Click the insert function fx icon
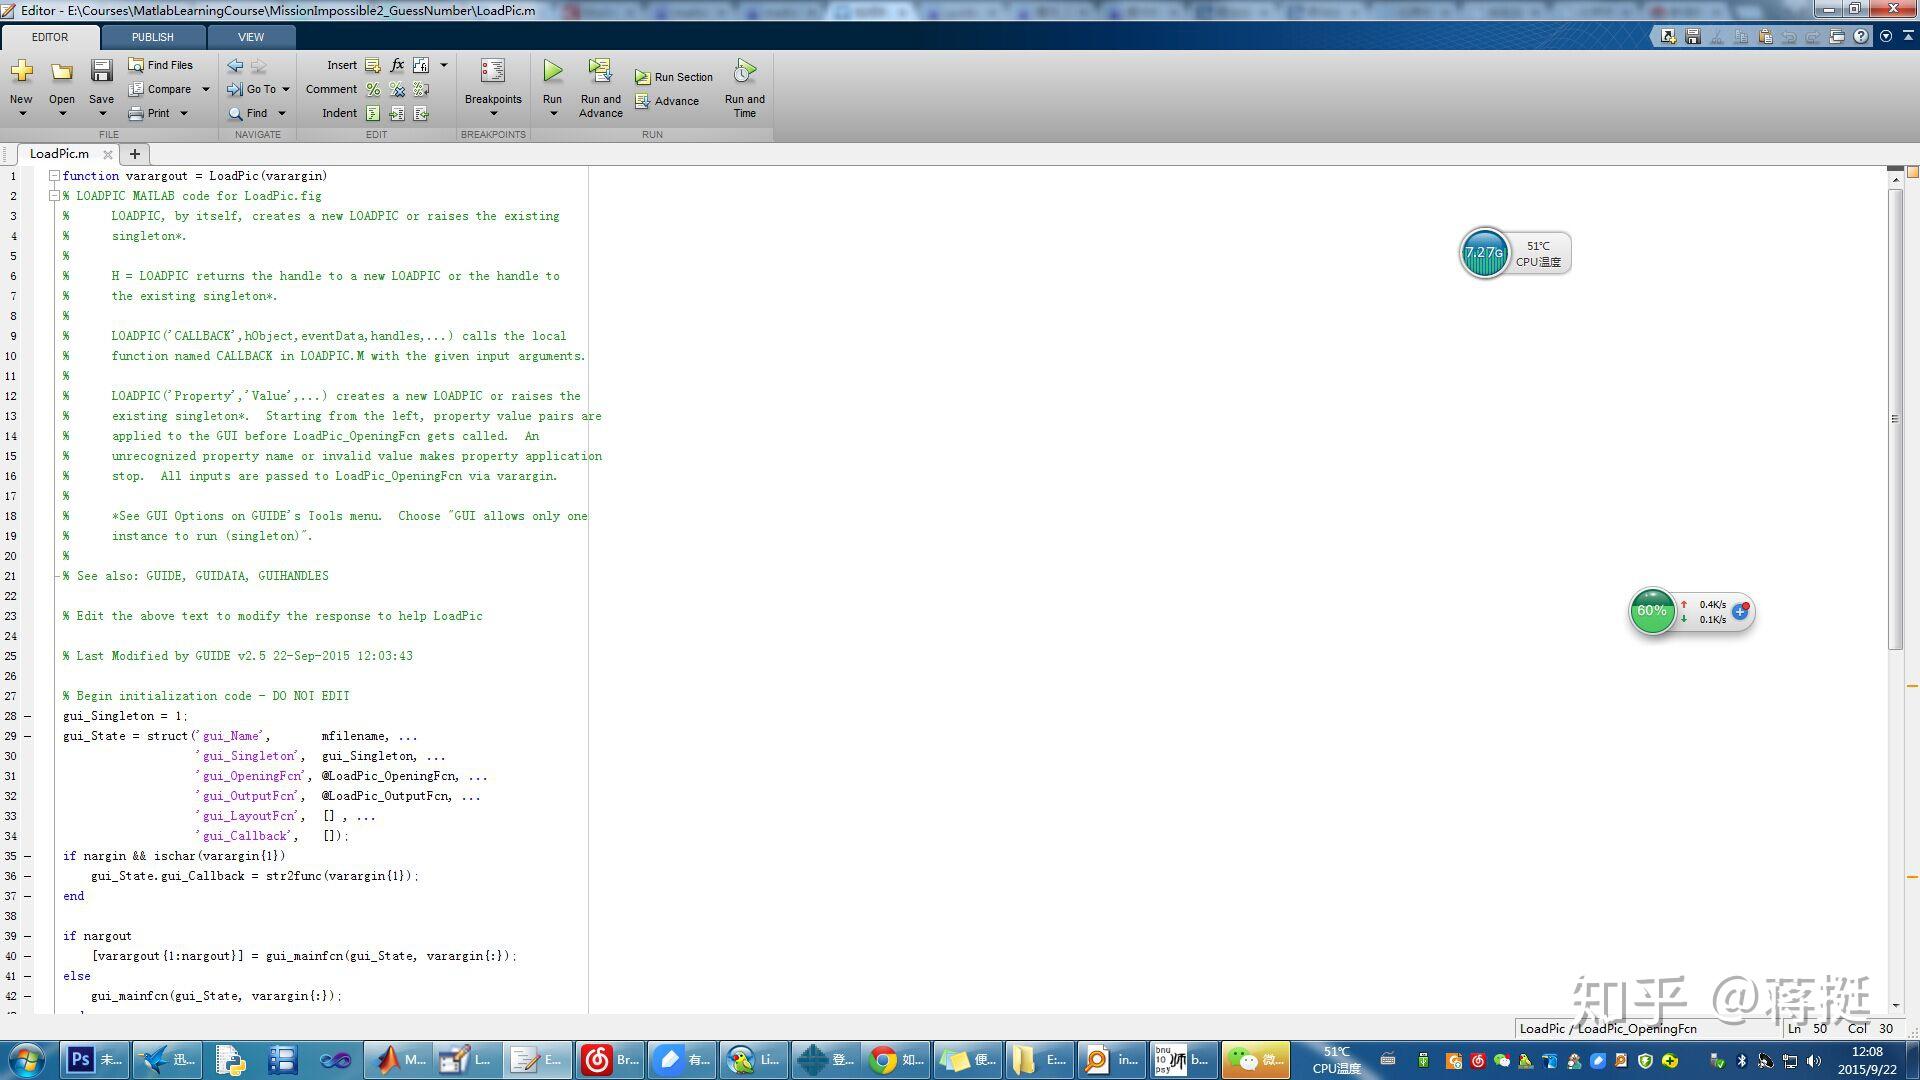This screenshot has height=1080, width=1920. [x=397, y=65]
